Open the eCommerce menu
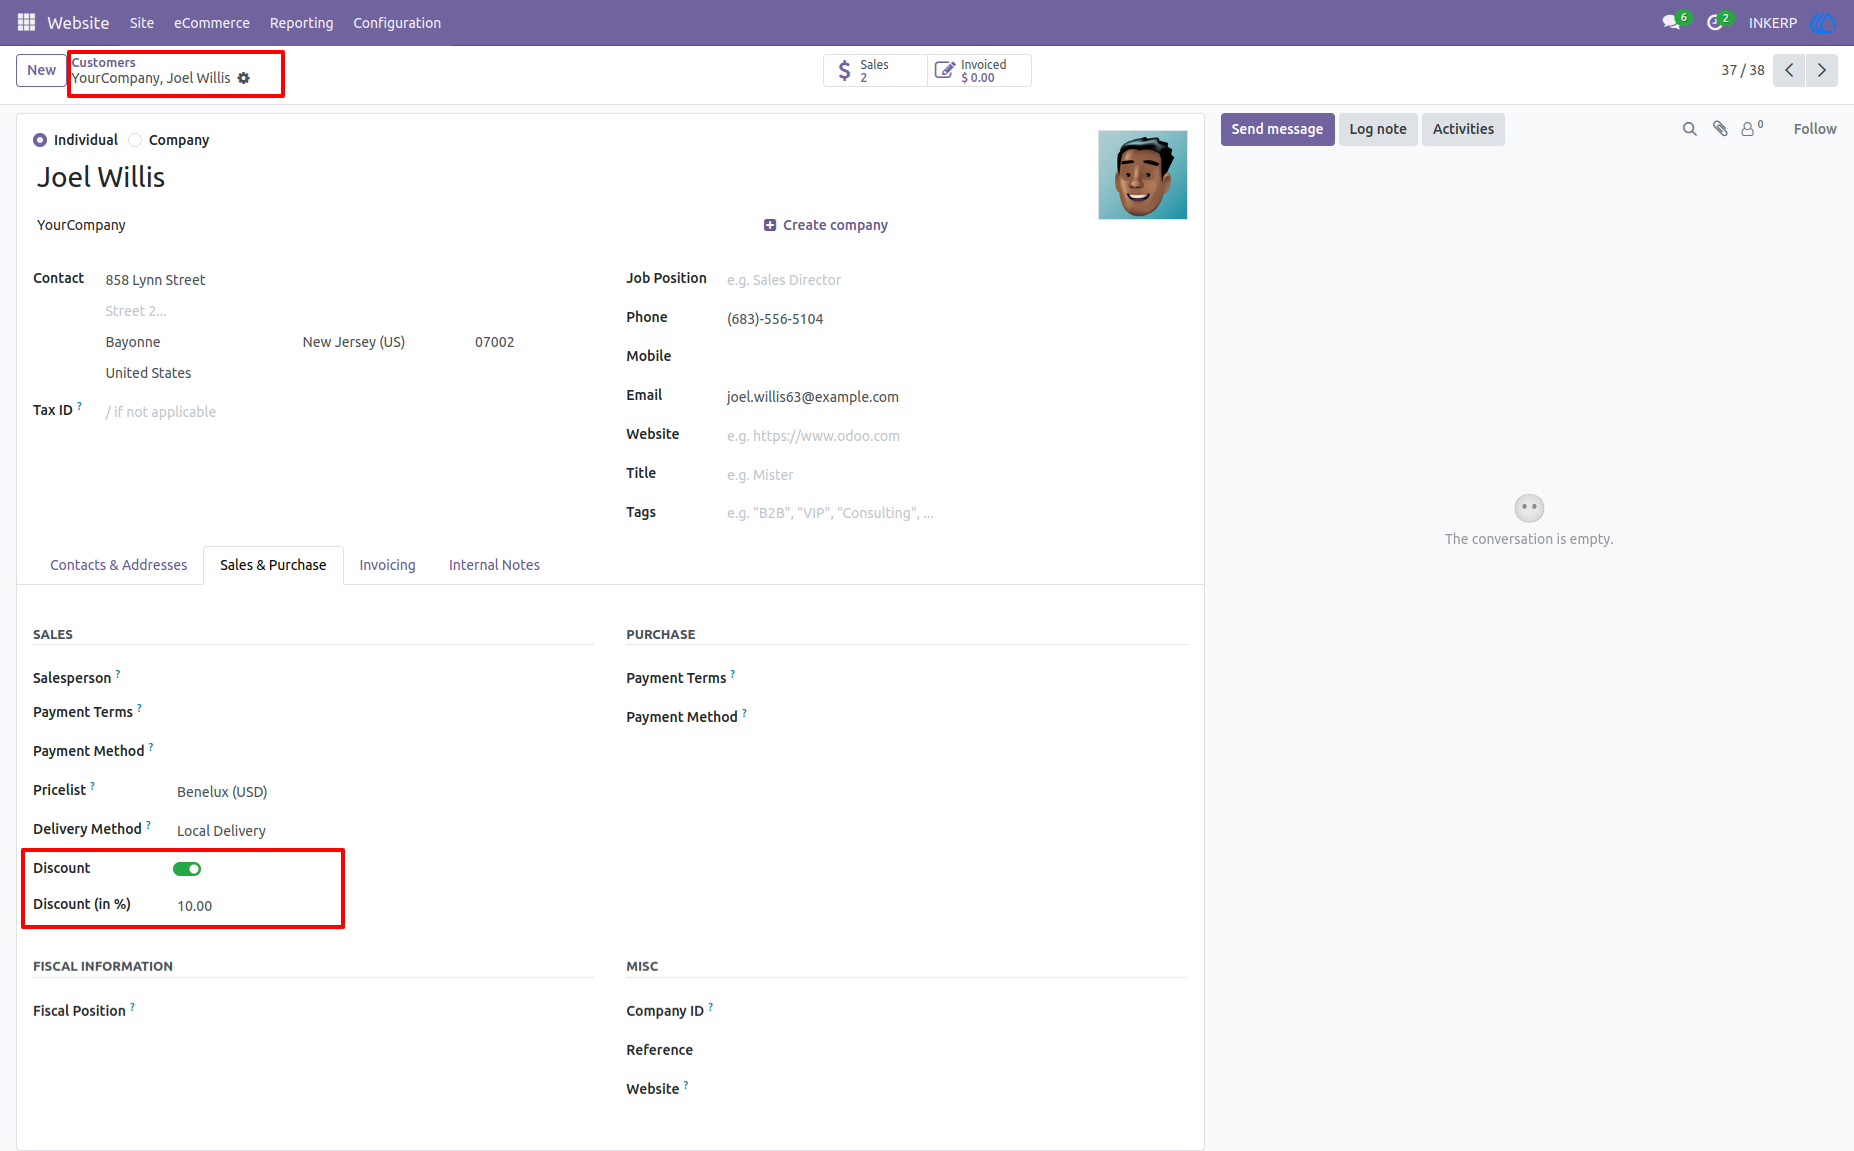 [212, 23]
